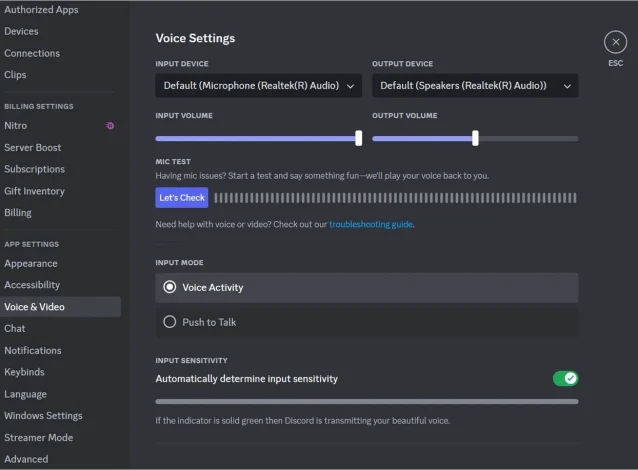Click the ESC close circle icon
Viewport: 638px width, 470px height.
[x=615, y=42]
